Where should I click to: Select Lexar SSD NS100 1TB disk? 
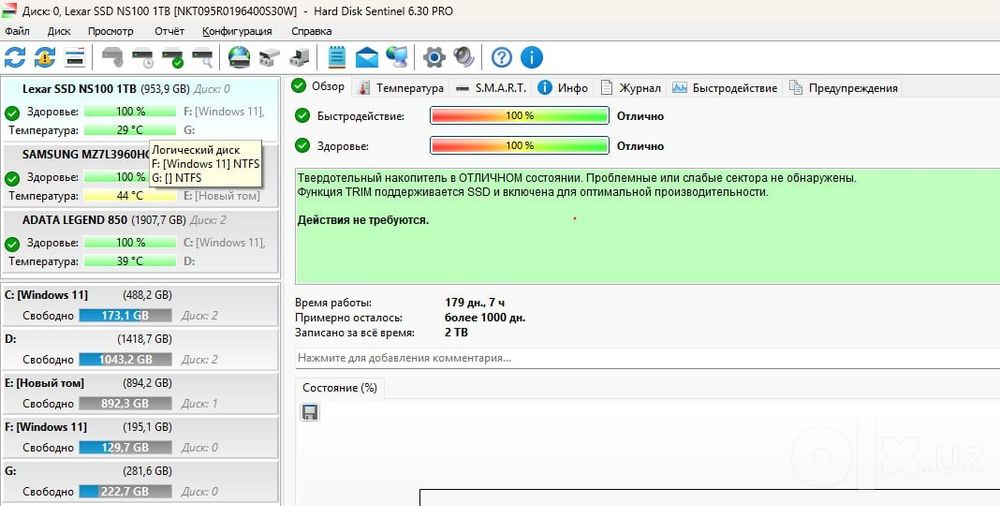140,110
